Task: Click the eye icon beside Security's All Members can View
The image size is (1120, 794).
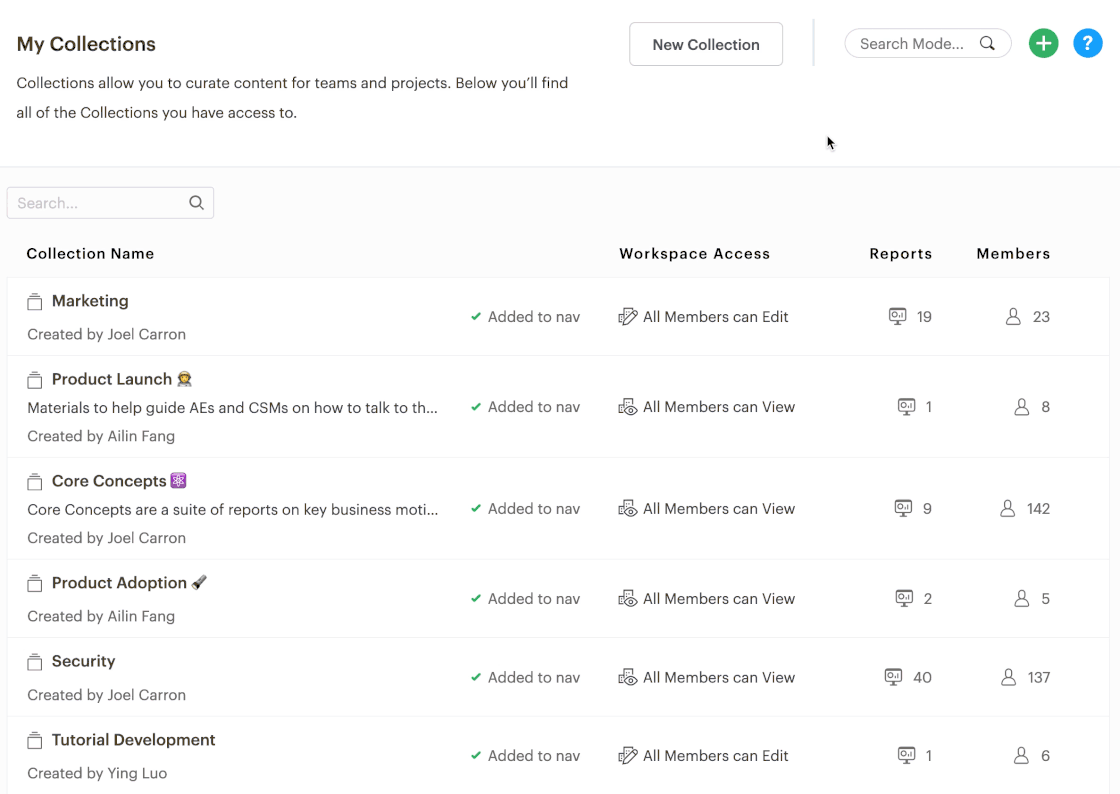Action: pos(628,677)
